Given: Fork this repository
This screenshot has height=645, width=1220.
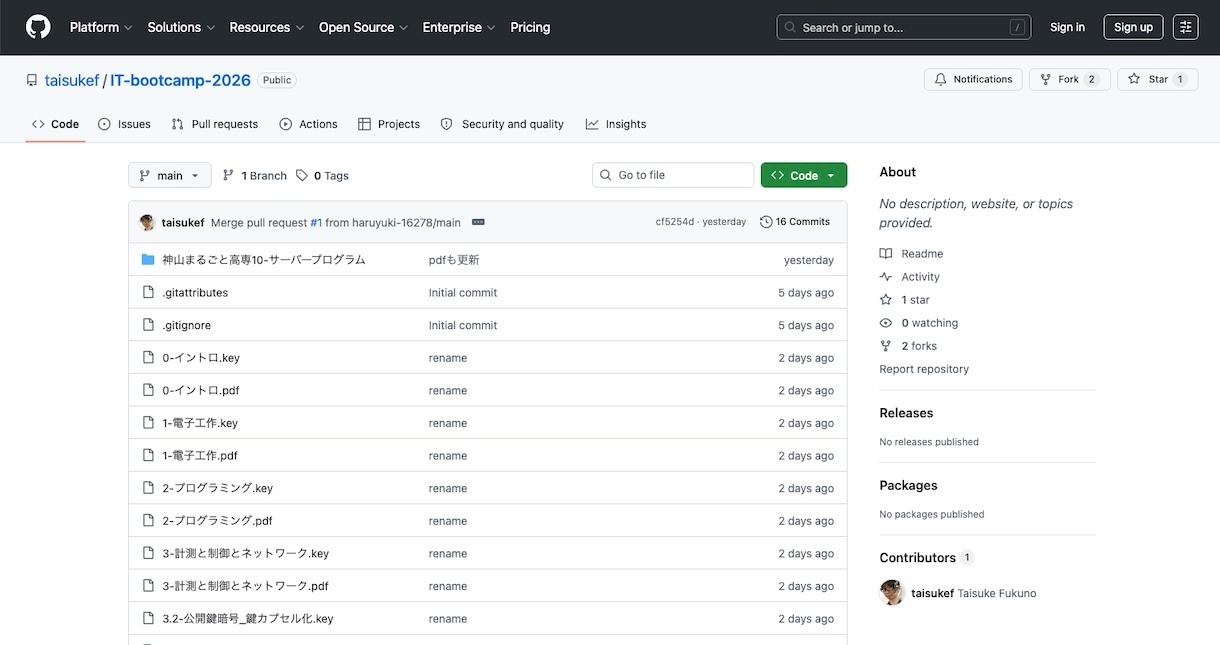Looking at the screenshot, I should coord(1069,79).
